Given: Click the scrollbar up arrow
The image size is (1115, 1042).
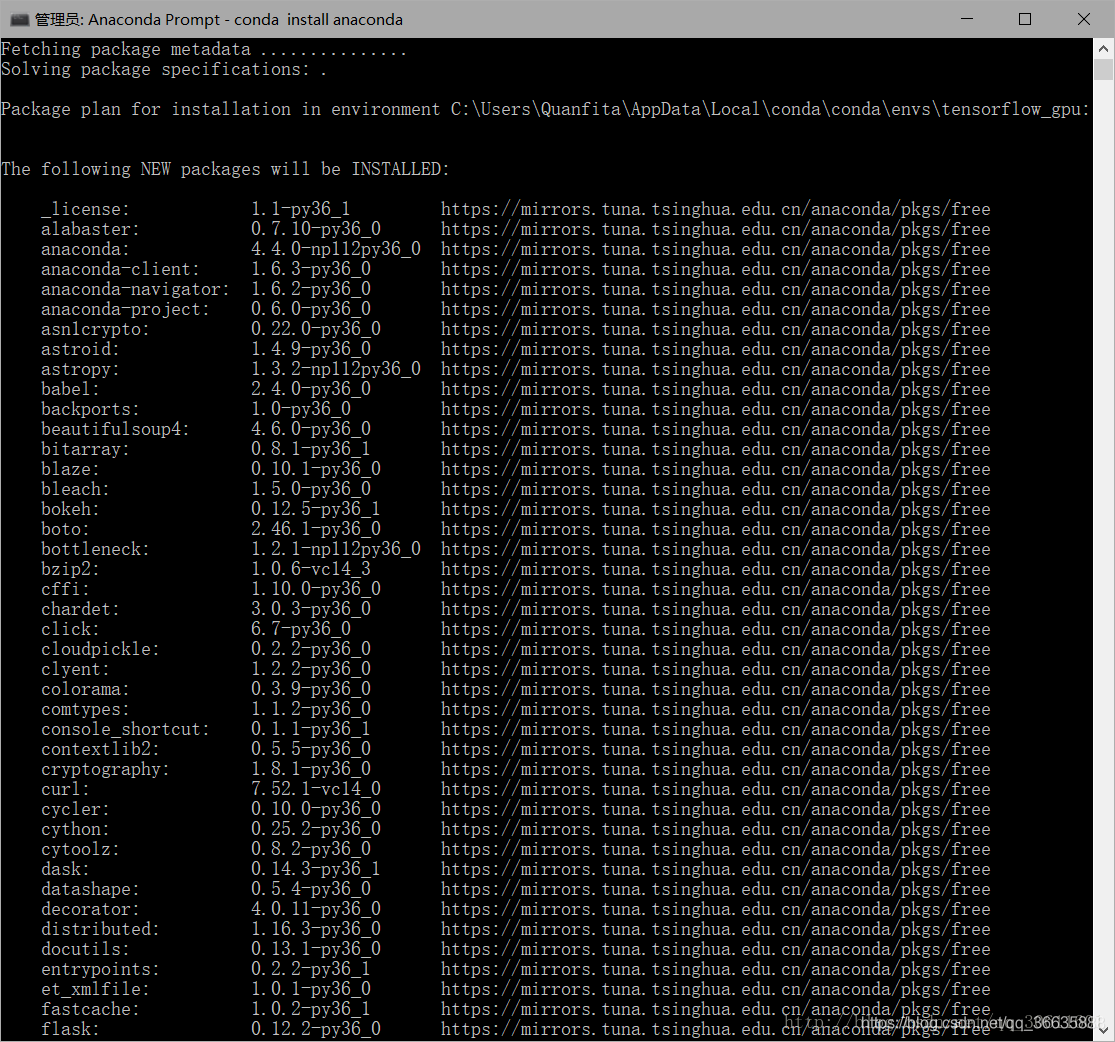Looking at the screenshot, I should [1104, 49].
